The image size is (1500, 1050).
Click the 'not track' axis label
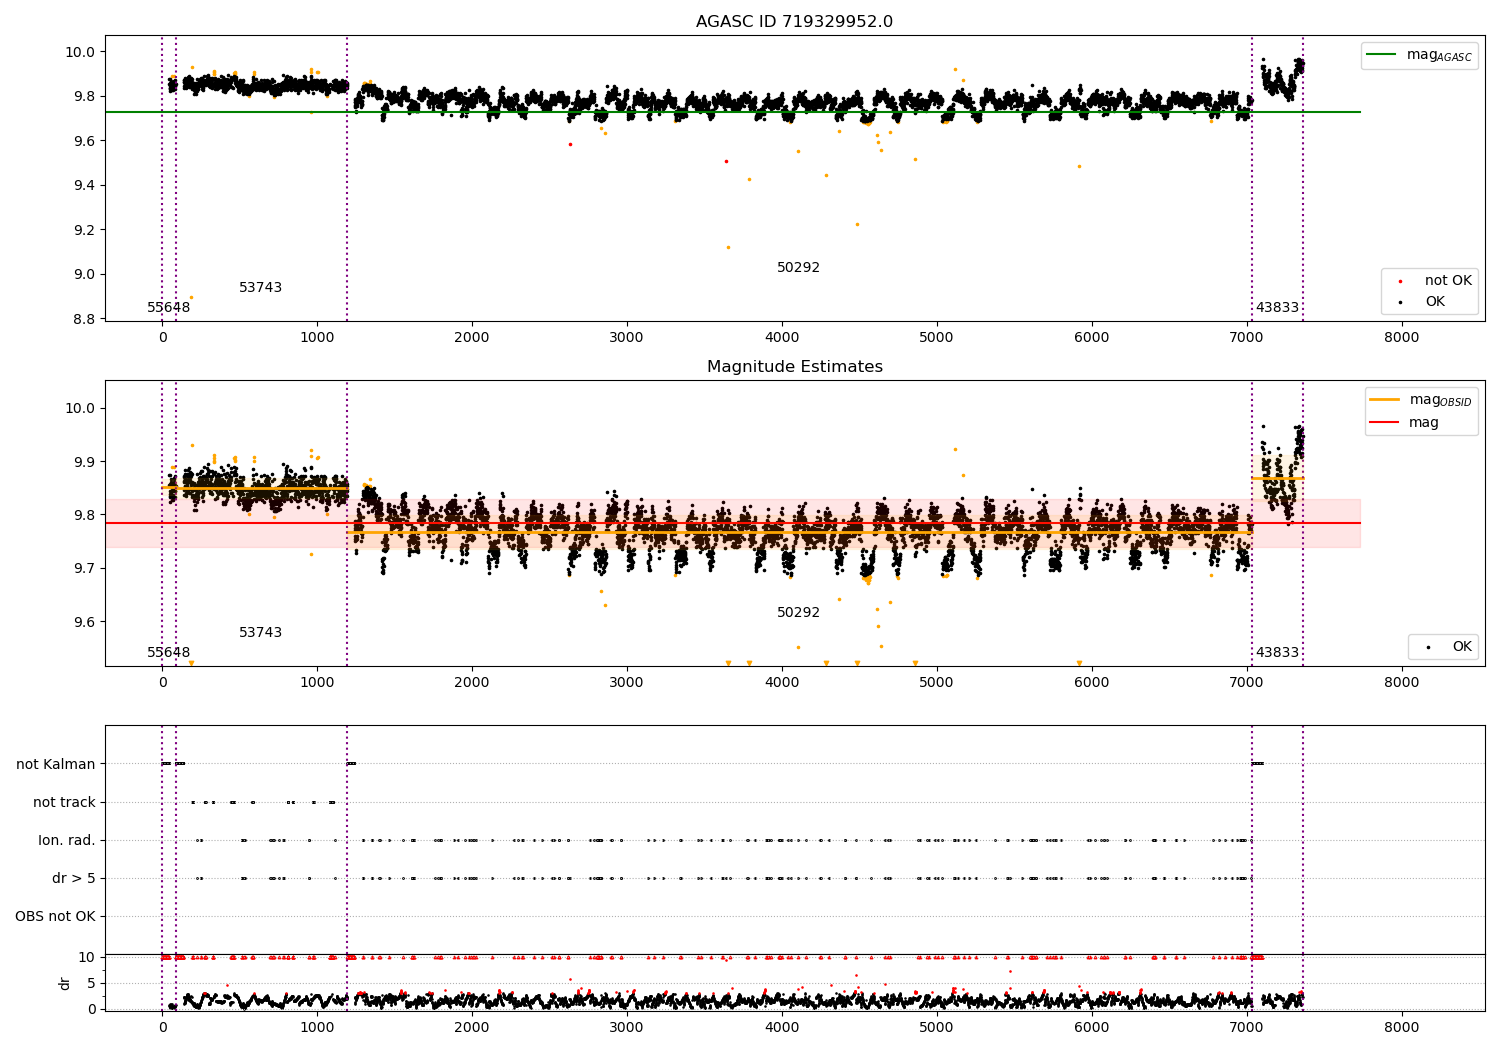tap(64, 802)
